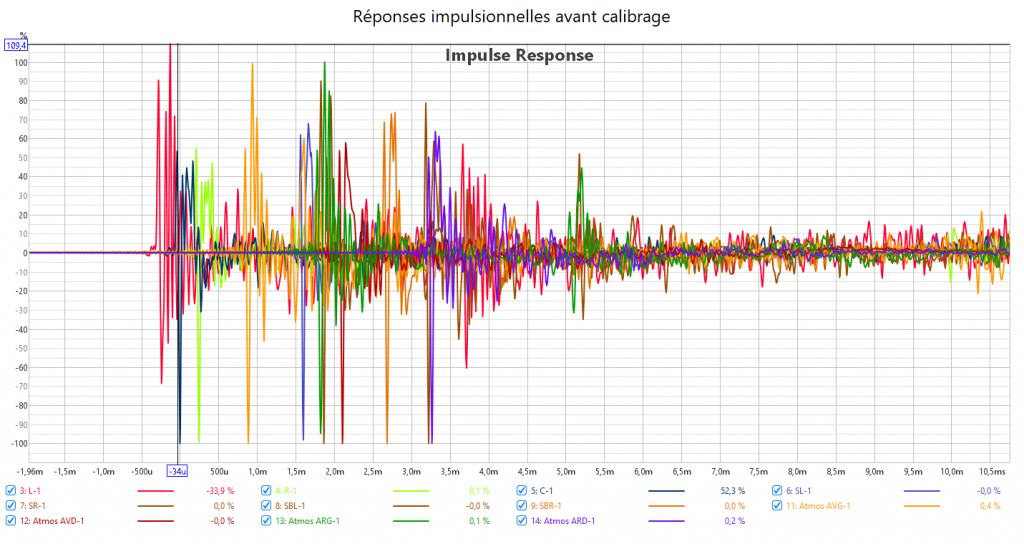
Task: Click the -34u cursor time marker
Action: click(177, 471)
